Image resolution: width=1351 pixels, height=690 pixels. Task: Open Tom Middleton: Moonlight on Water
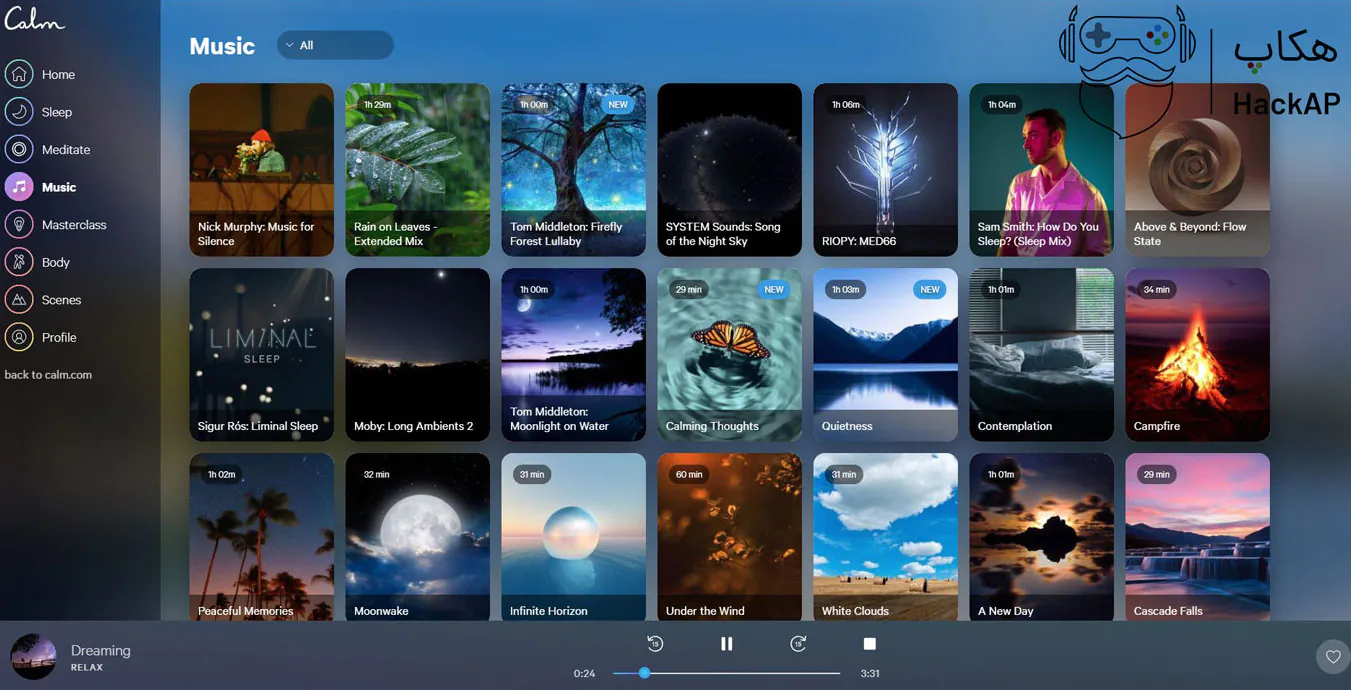(x=574, y=355)
